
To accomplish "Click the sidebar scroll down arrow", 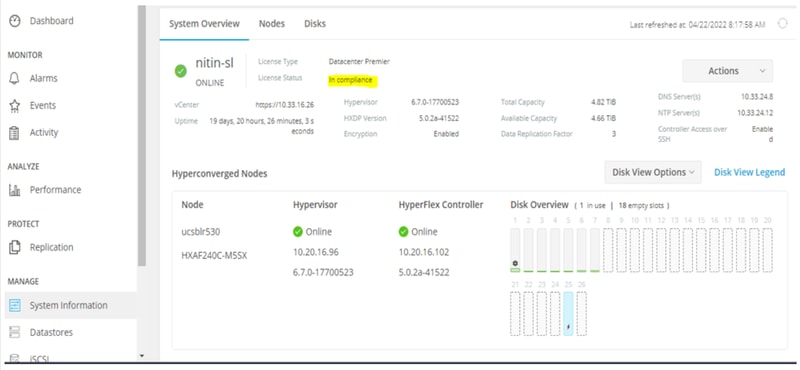I will (142, 356).
